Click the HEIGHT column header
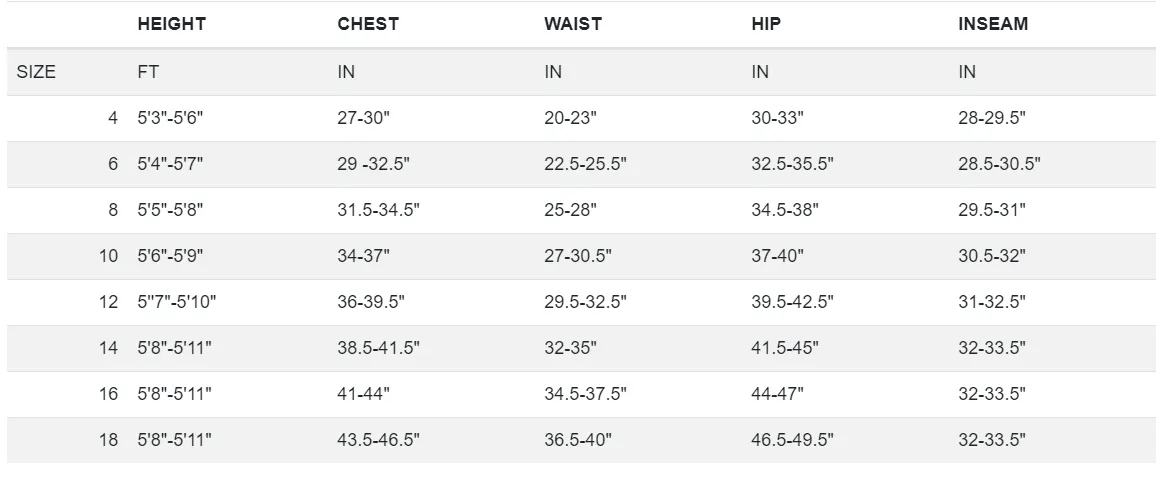The image size is (1166, 489). 171,24
